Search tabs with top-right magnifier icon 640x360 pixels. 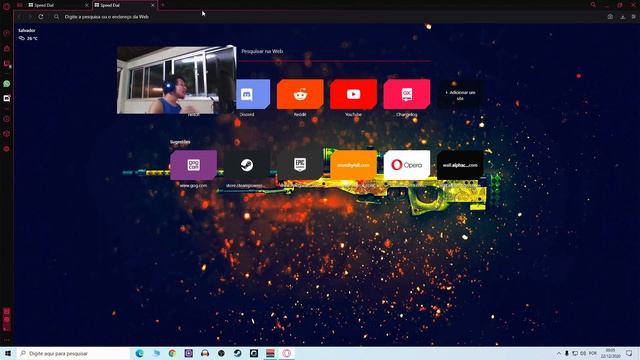click(x=593, y=5)
